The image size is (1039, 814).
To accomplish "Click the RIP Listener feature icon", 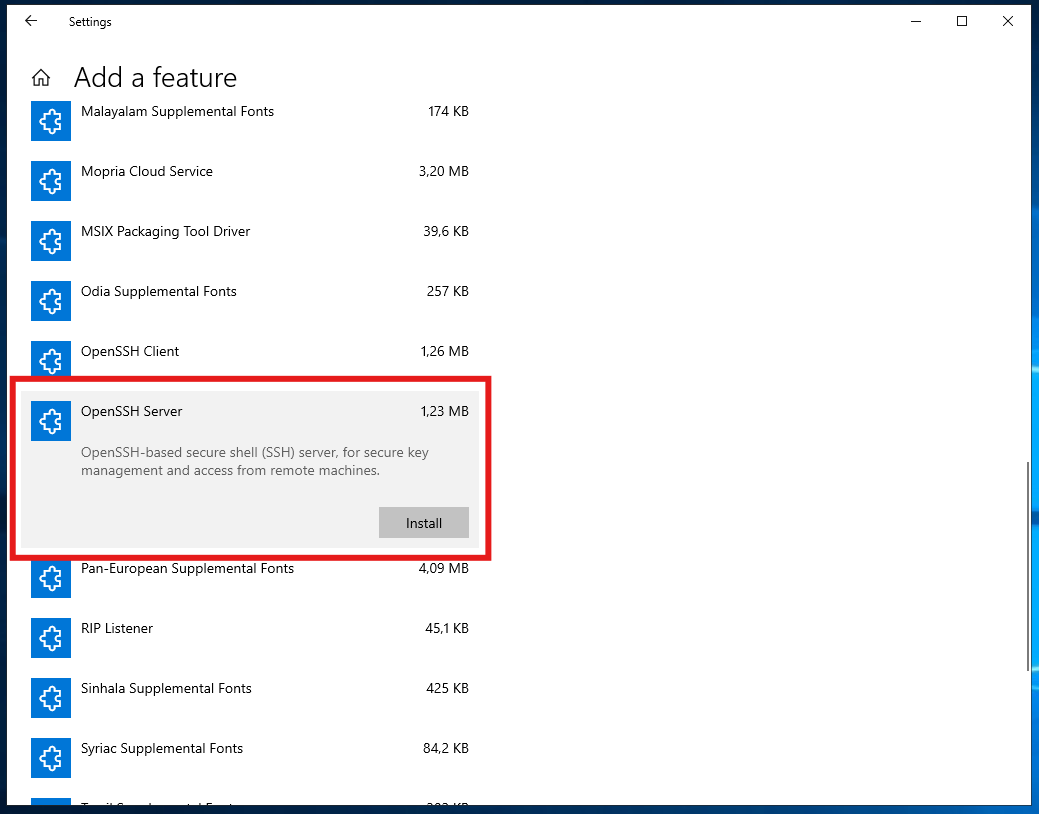I will click(51, 638).
